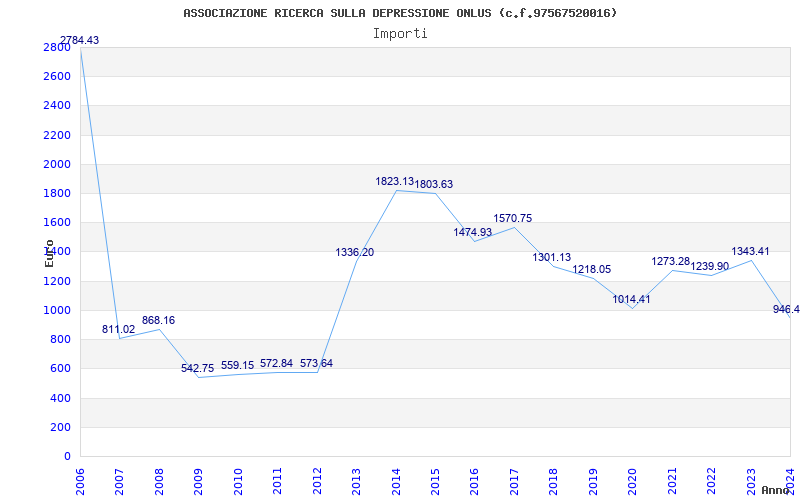Click the 1803.63 data label
The image size is (800, 500).
pos(434,184)
